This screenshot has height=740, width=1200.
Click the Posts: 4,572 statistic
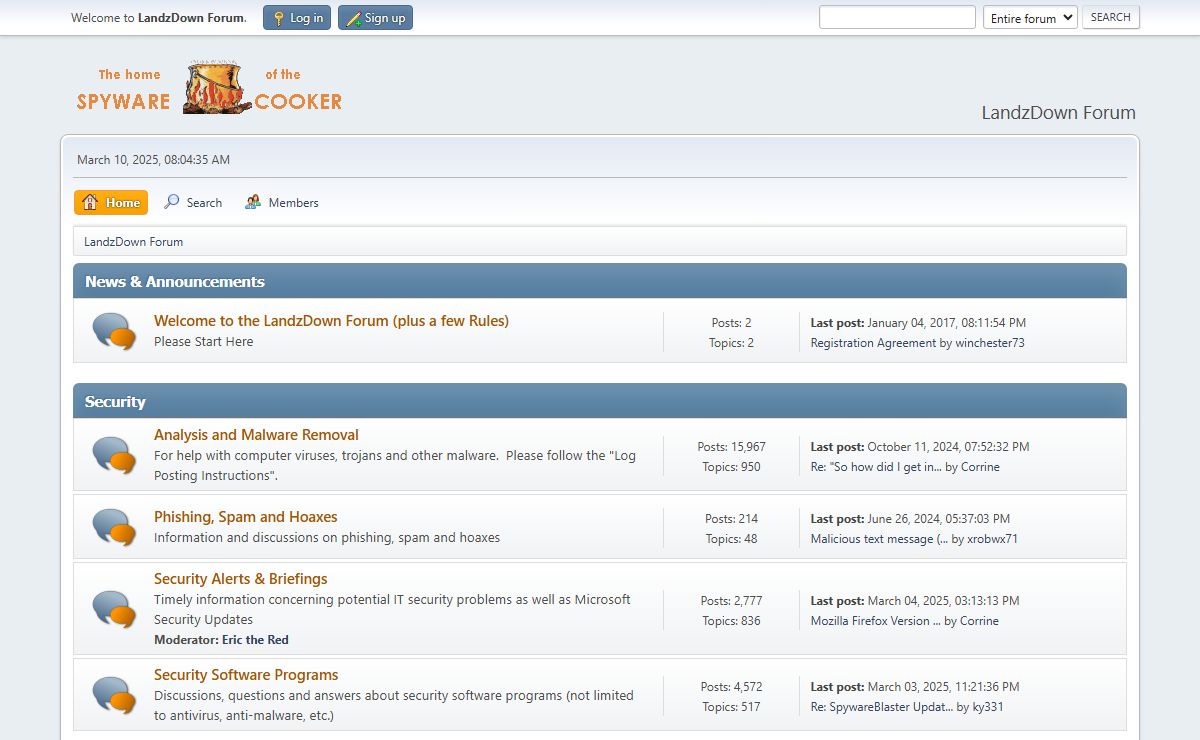pos(731,687)
